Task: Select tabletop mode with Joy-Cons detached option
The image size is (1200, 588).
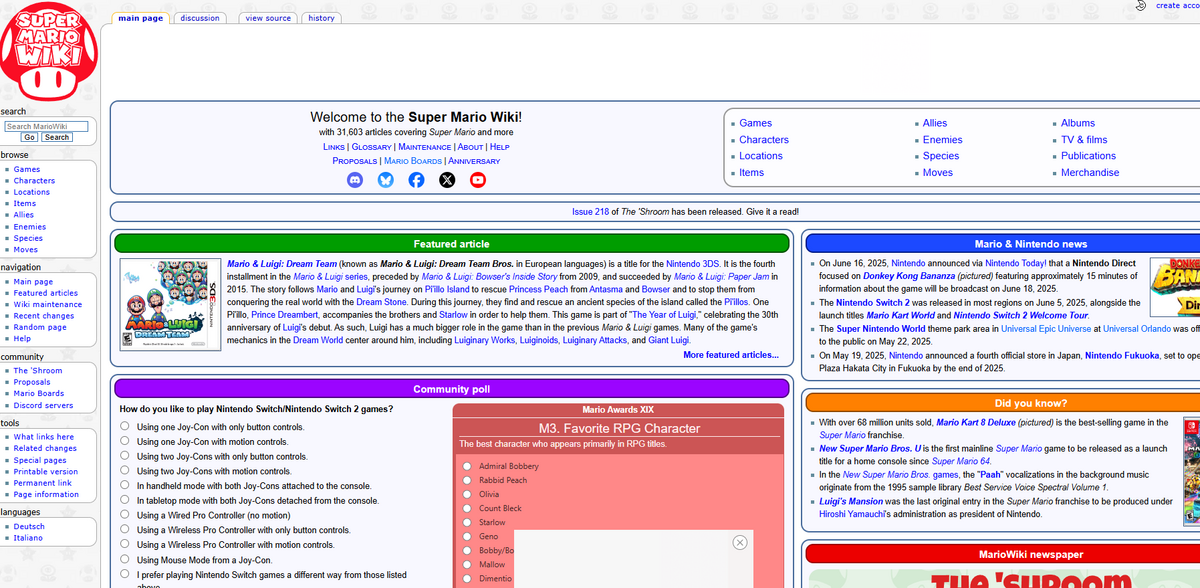Action: tap(125, 500)
